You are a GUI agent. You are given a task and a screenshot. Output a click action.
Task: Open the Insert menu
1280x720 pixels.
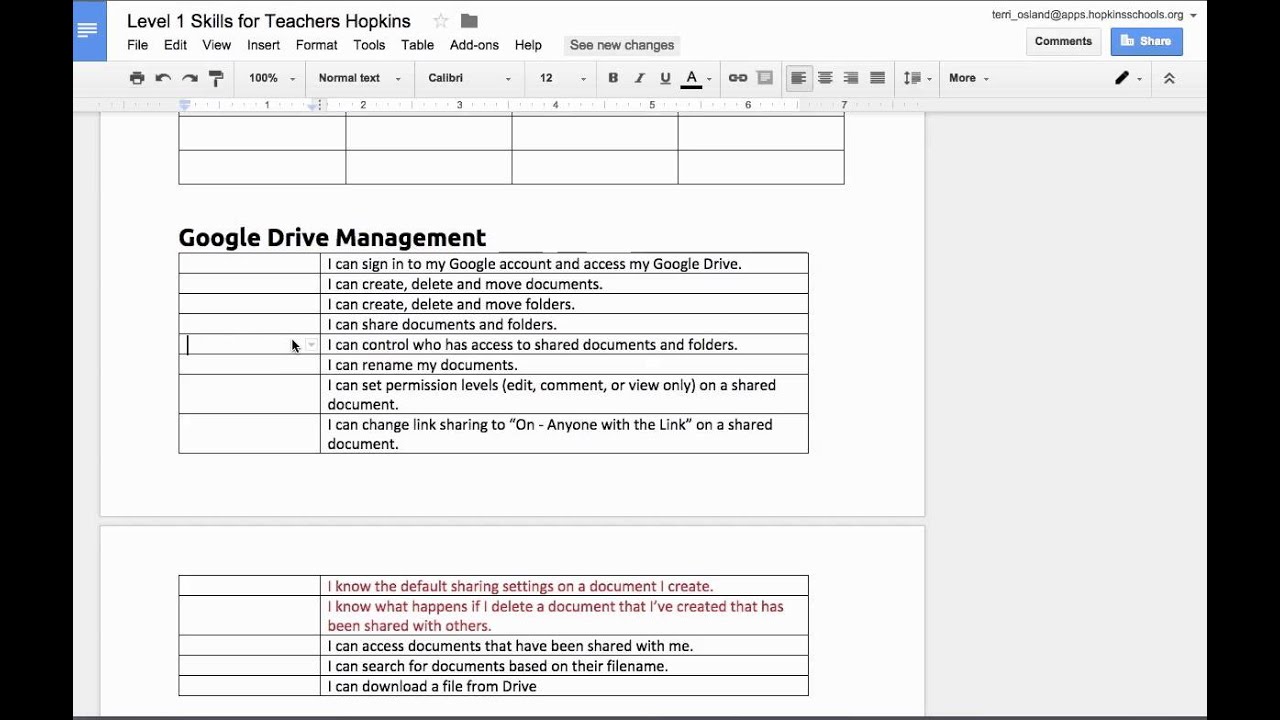point(263,45)
